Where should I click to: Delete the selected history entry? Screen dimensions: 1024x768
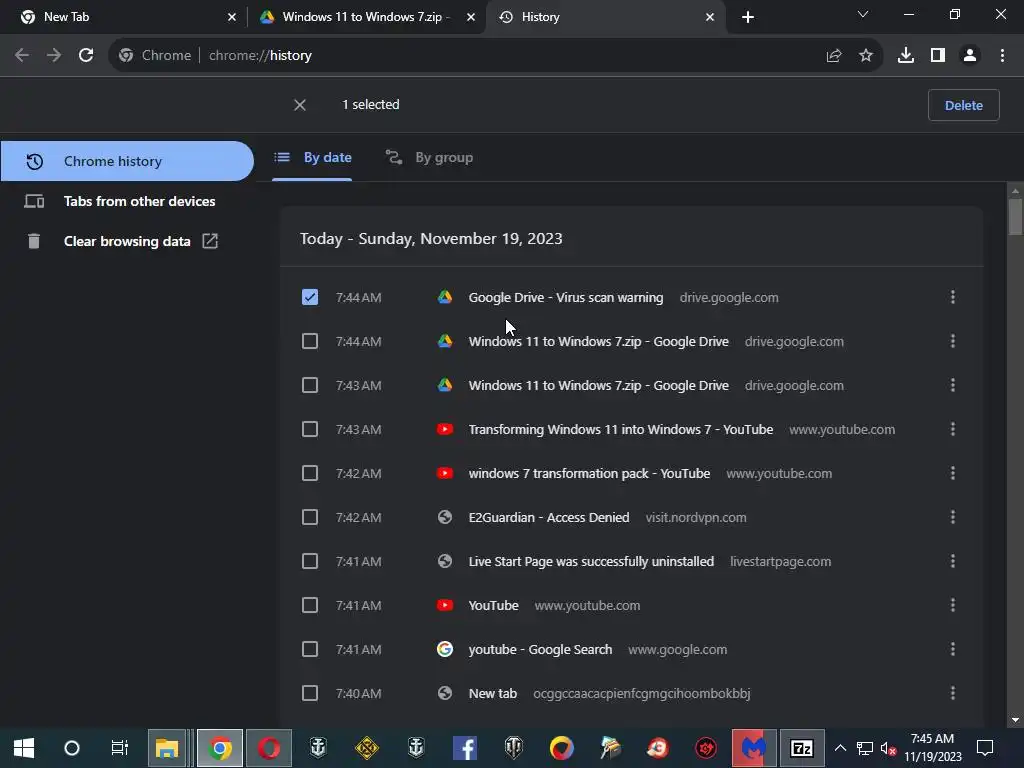(x=963, y=105)
